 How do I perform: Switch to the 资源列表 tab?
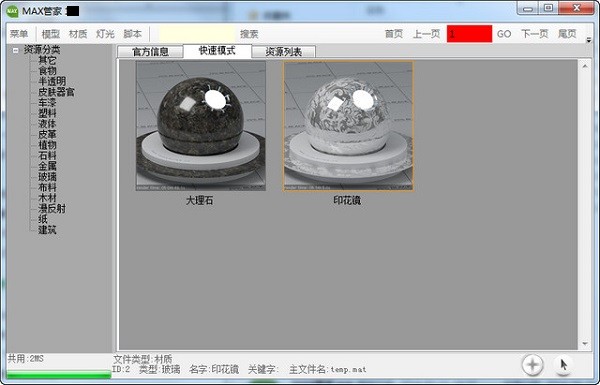pyautogui.click(x=284, y=52)
